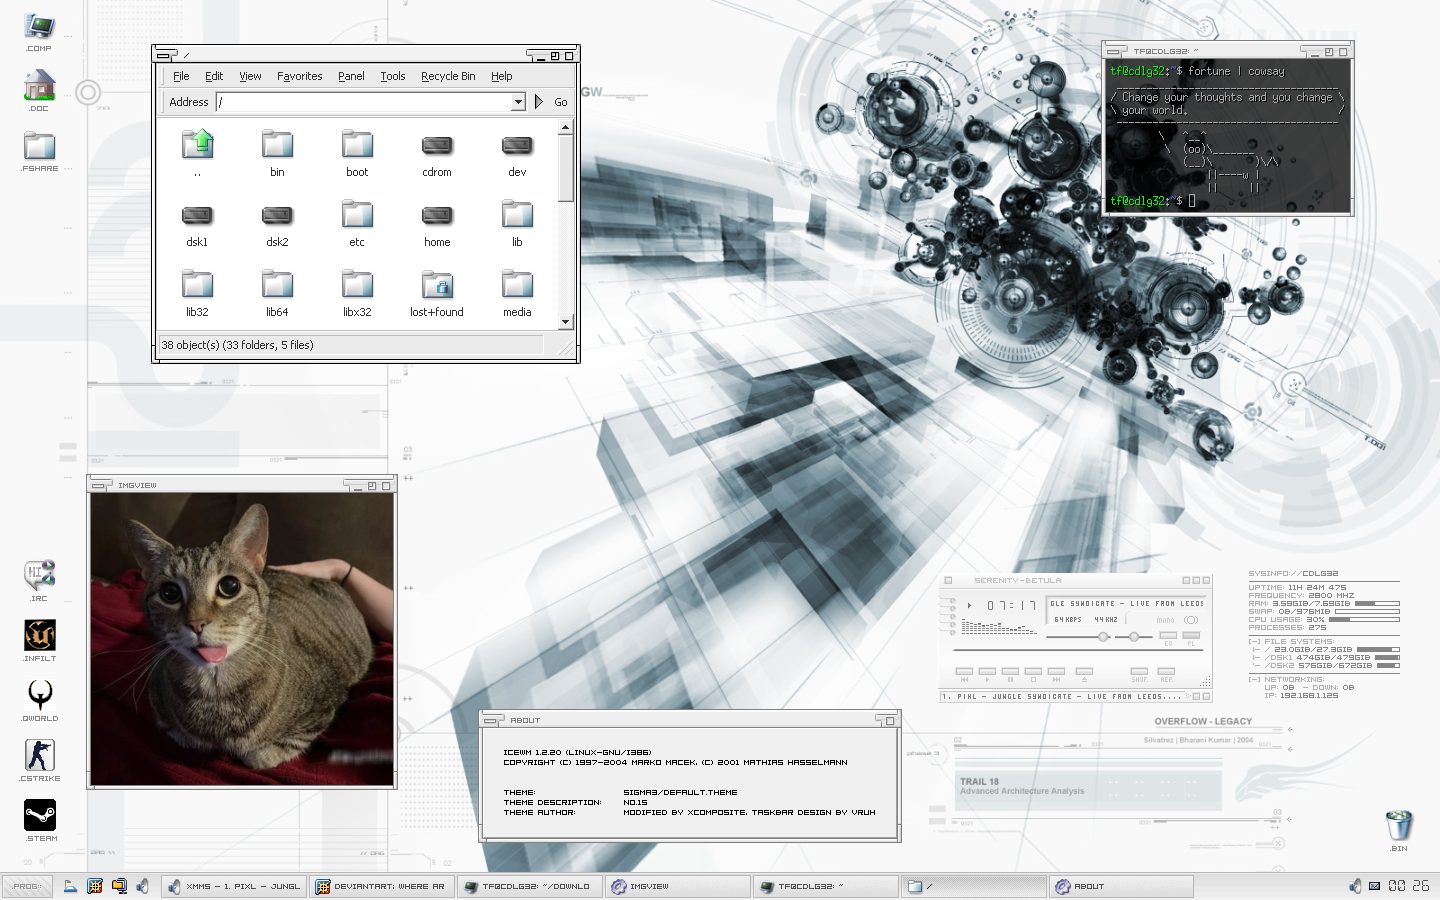Select the media folder icon
The height and width of the screenshot is (900, 1440).
click(x=517, y=285)
